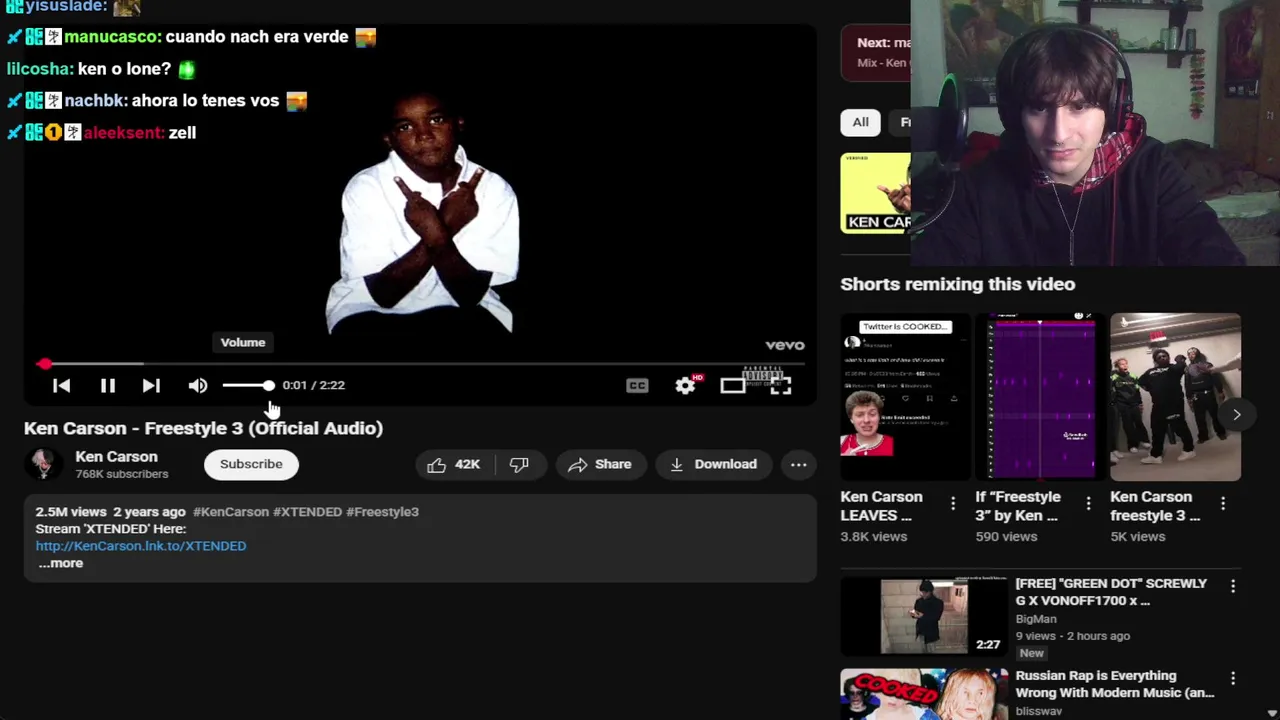Skip to next video in player

(x=151, y=385)
